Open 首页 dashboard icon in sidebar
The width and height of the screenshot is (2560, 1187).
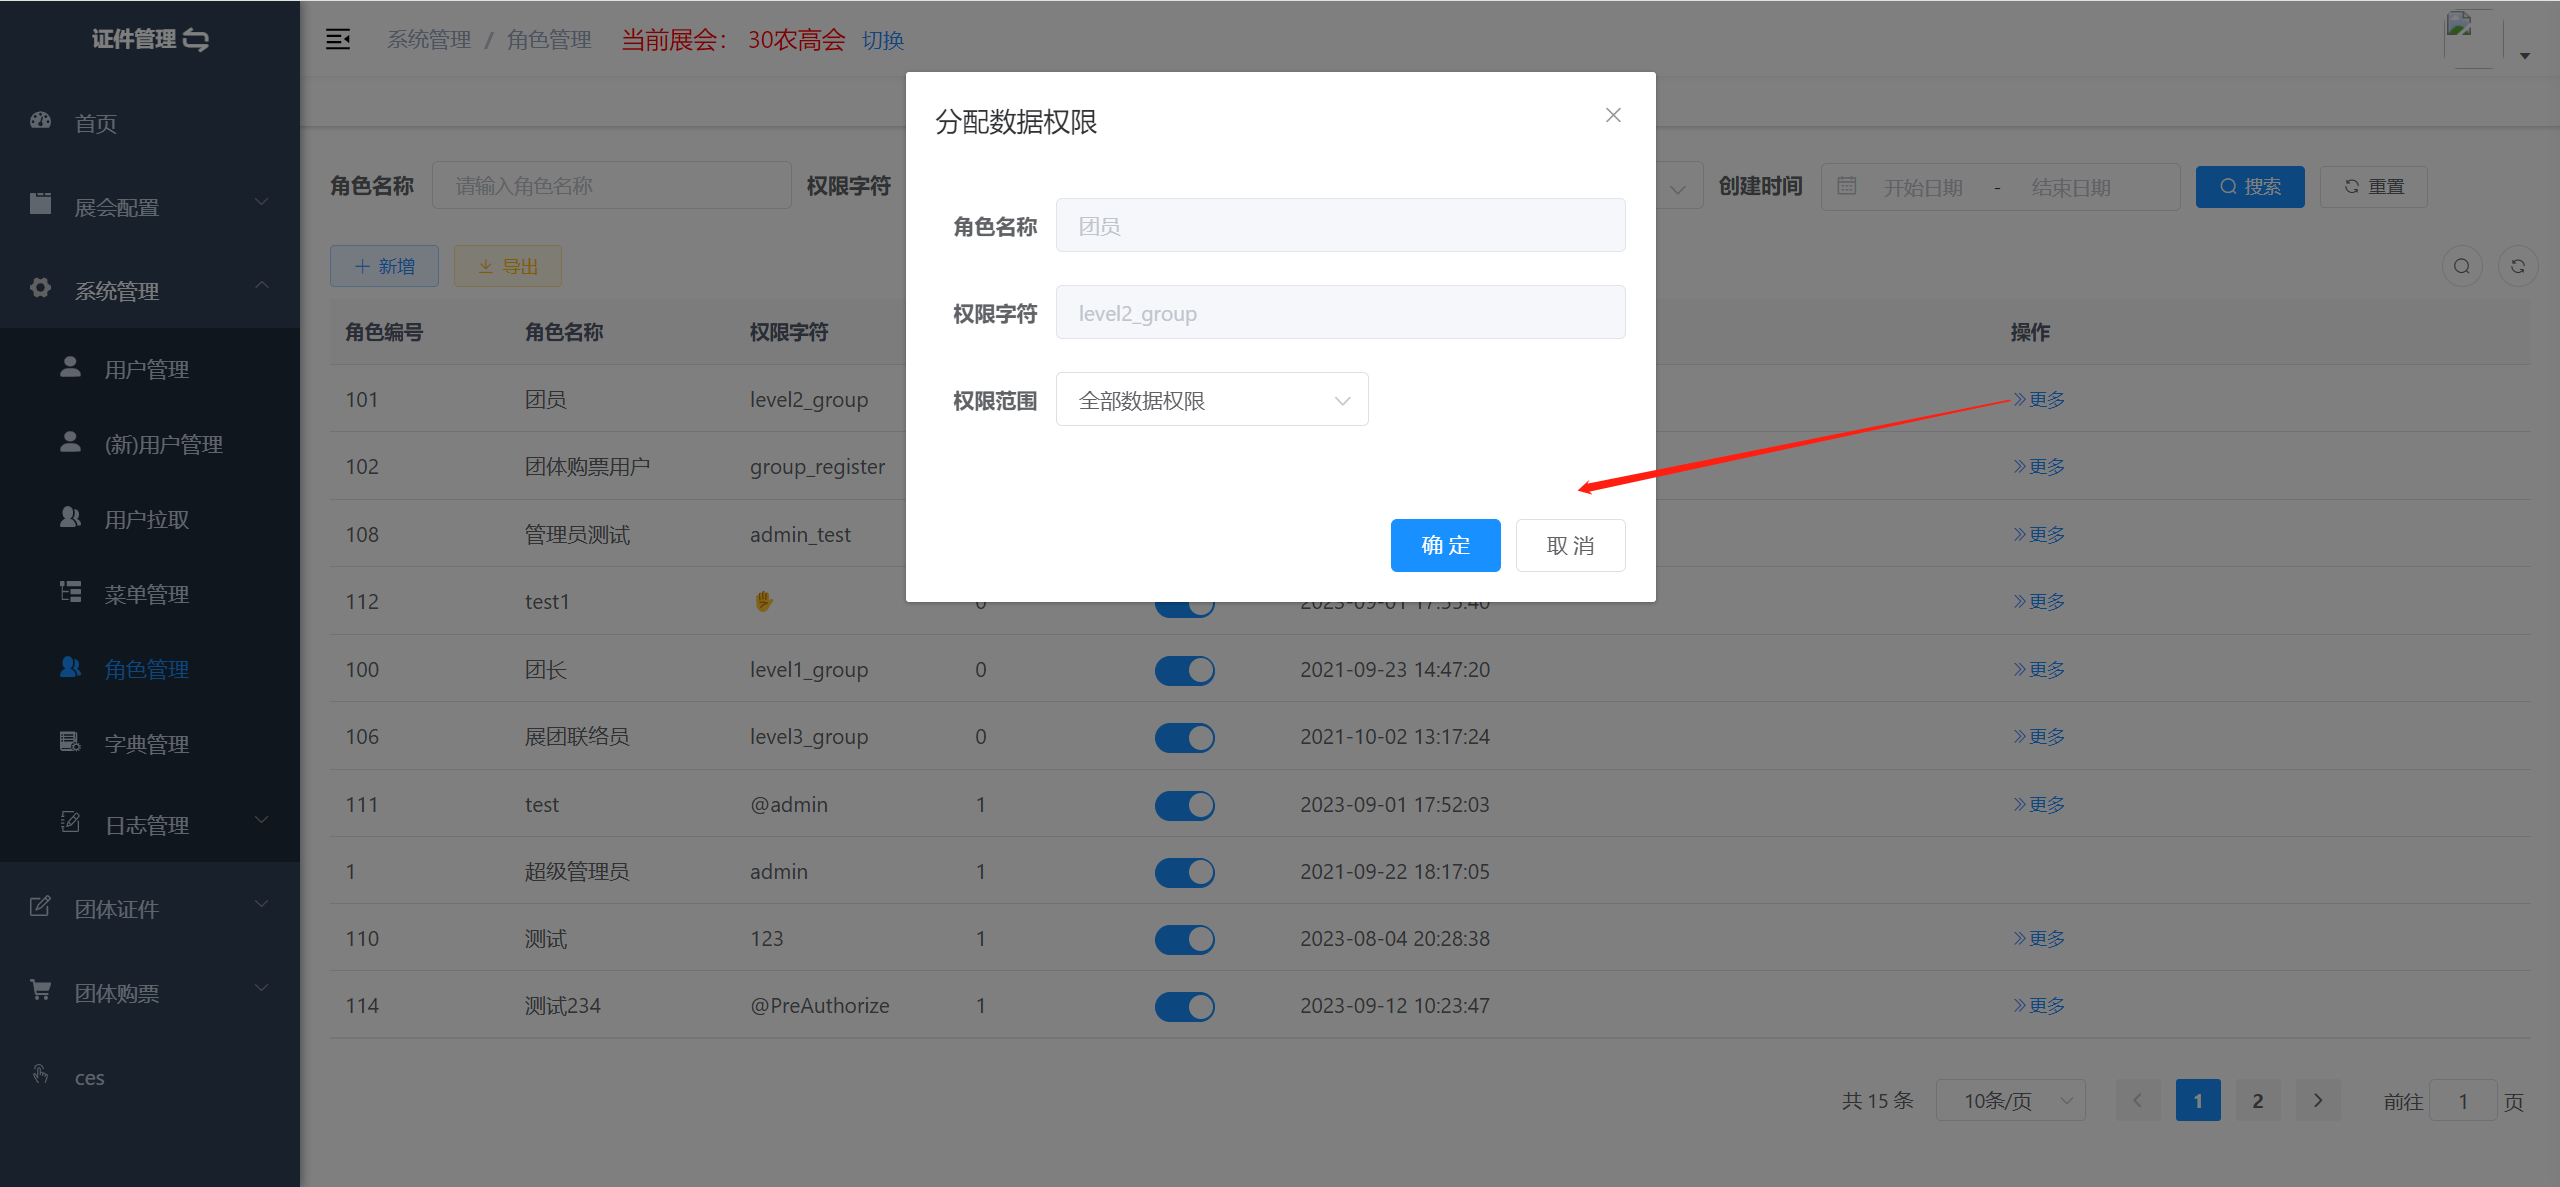coord(41,121)
